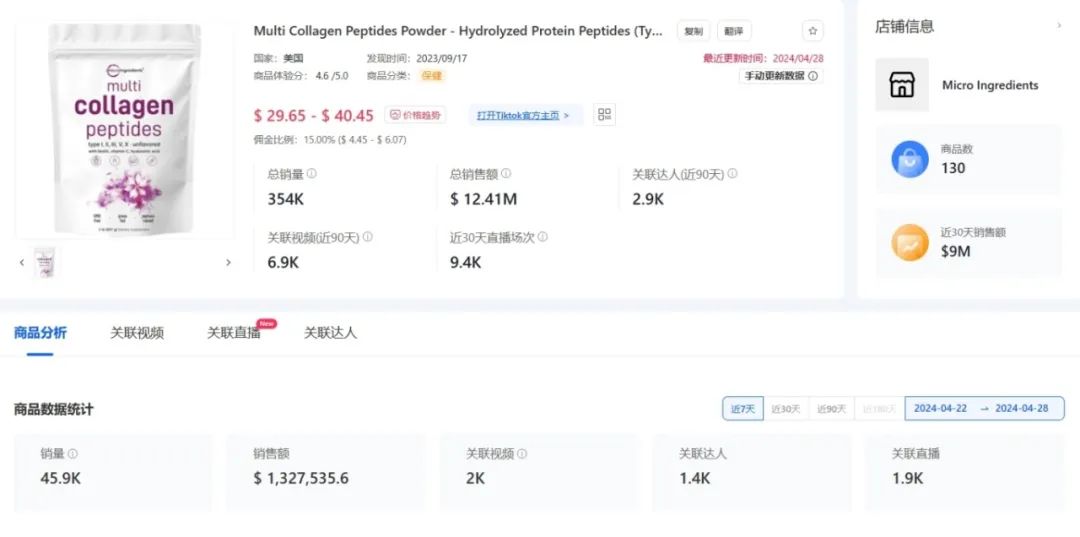Select the small product thumbnail below image

tap(46, 262)
